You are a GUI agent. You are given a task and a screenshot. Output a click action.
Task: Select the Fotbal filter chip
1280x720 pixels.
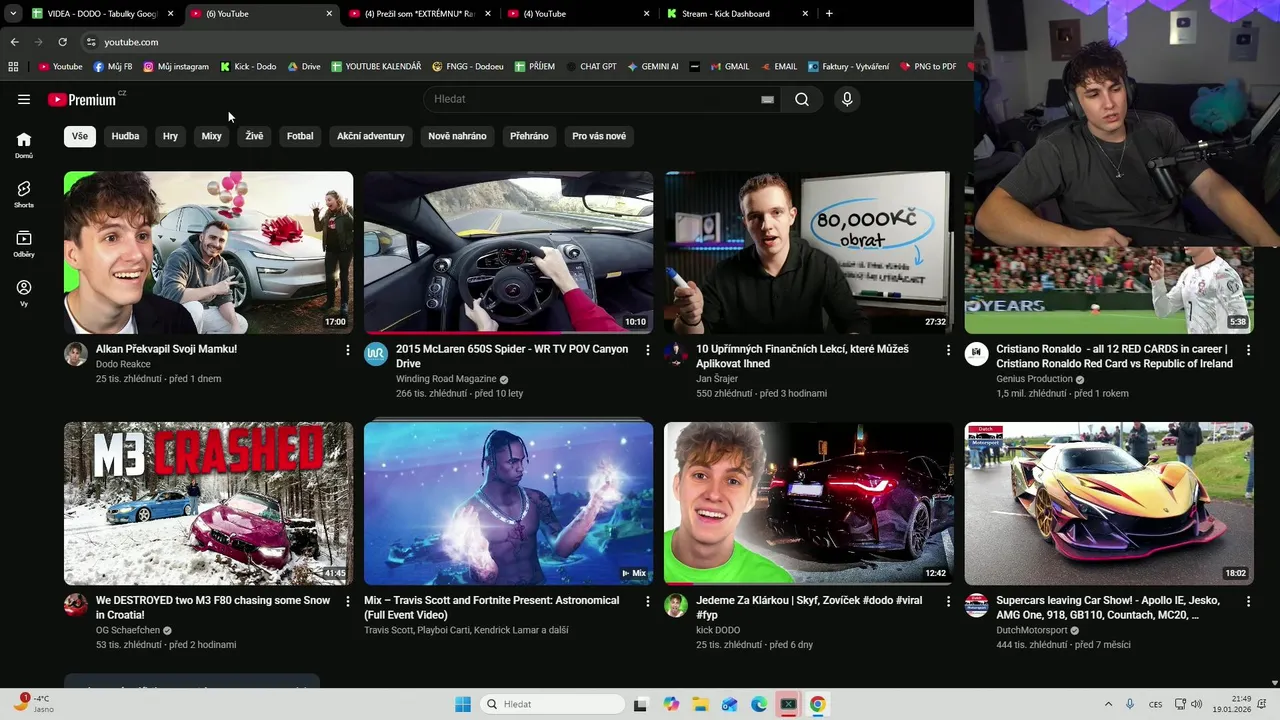pos(300,136)
